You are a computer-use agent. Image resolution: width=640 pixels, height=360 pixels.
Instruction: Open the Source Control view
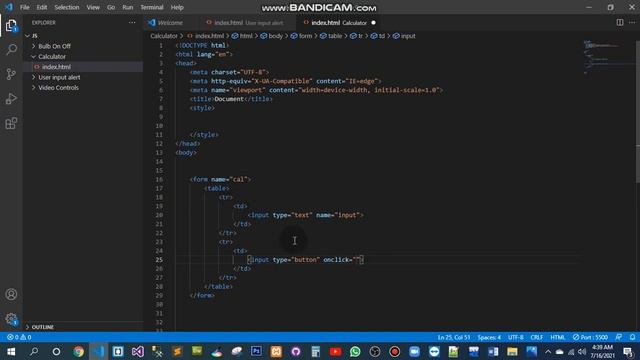pyautogui.click(x=11, y=74)
